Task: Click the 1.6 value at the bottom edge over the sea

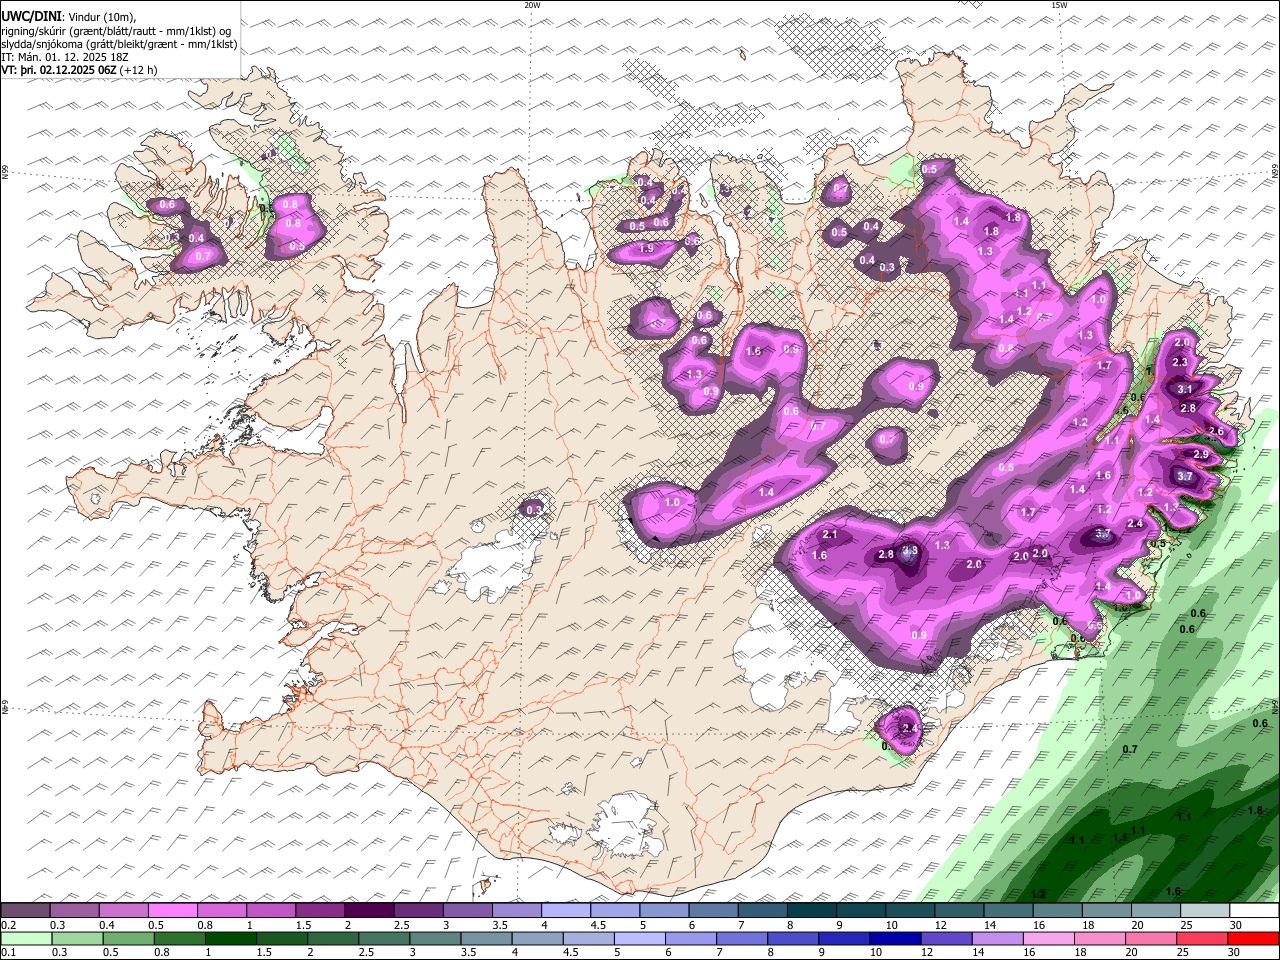Action: pos(1173,891)
